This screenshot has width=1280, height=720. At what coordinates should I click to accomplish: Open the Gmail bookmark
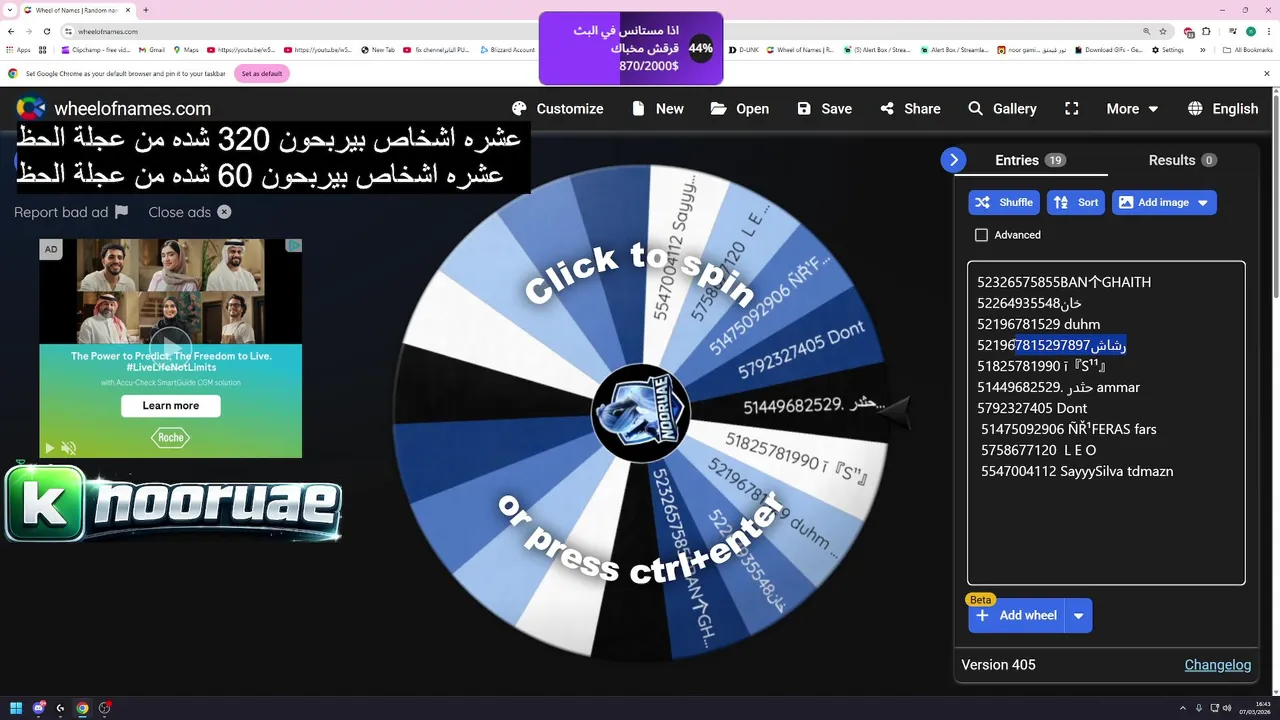click(151, 50)
